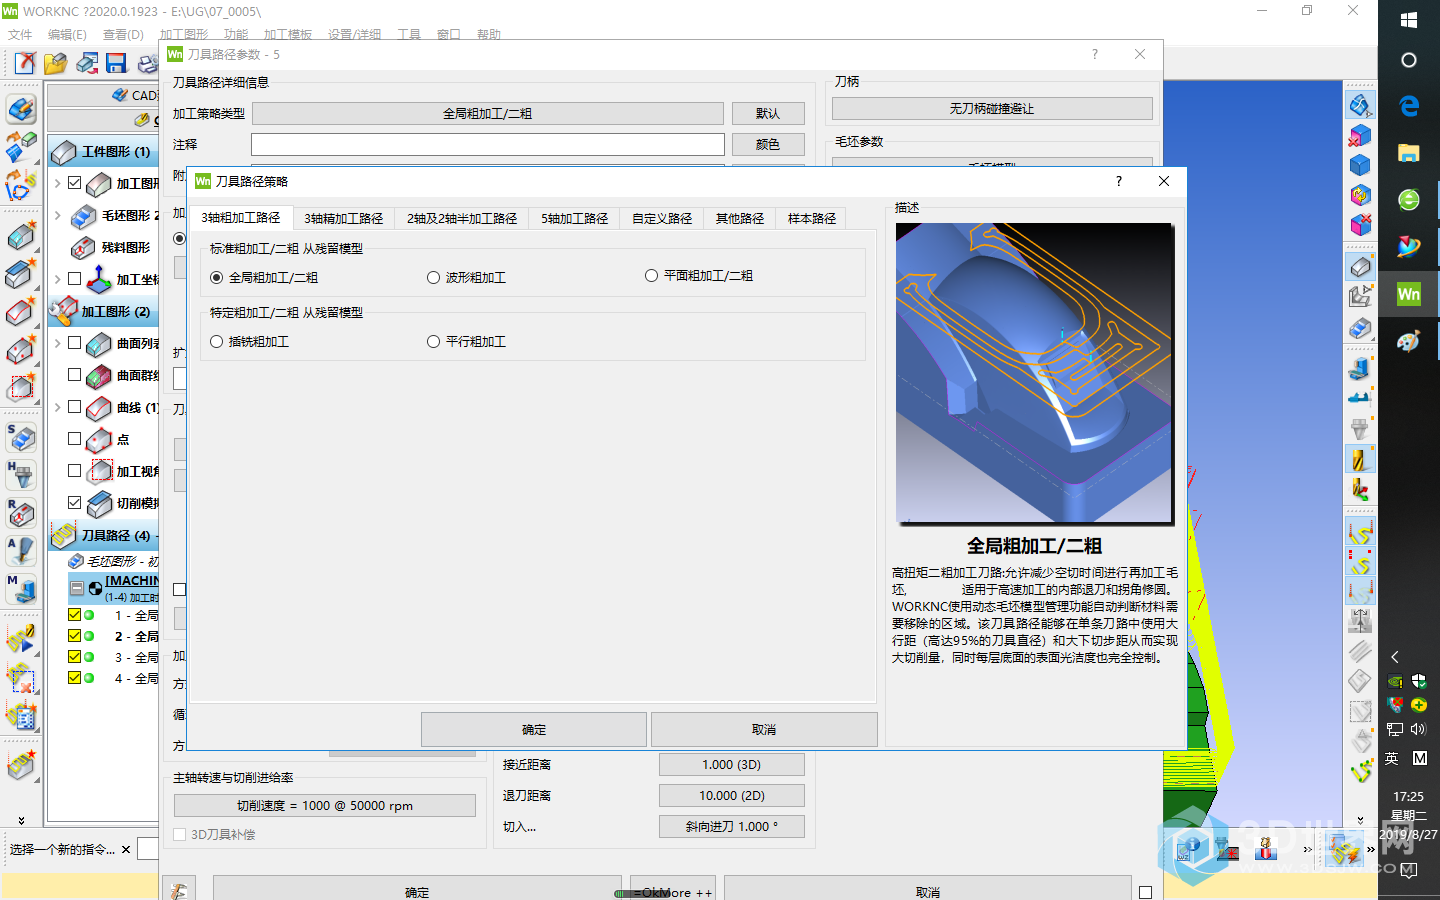Expand the right toolbar overflow chevron
Viewport: 1440px width, 900px height.
[1359, 820]
